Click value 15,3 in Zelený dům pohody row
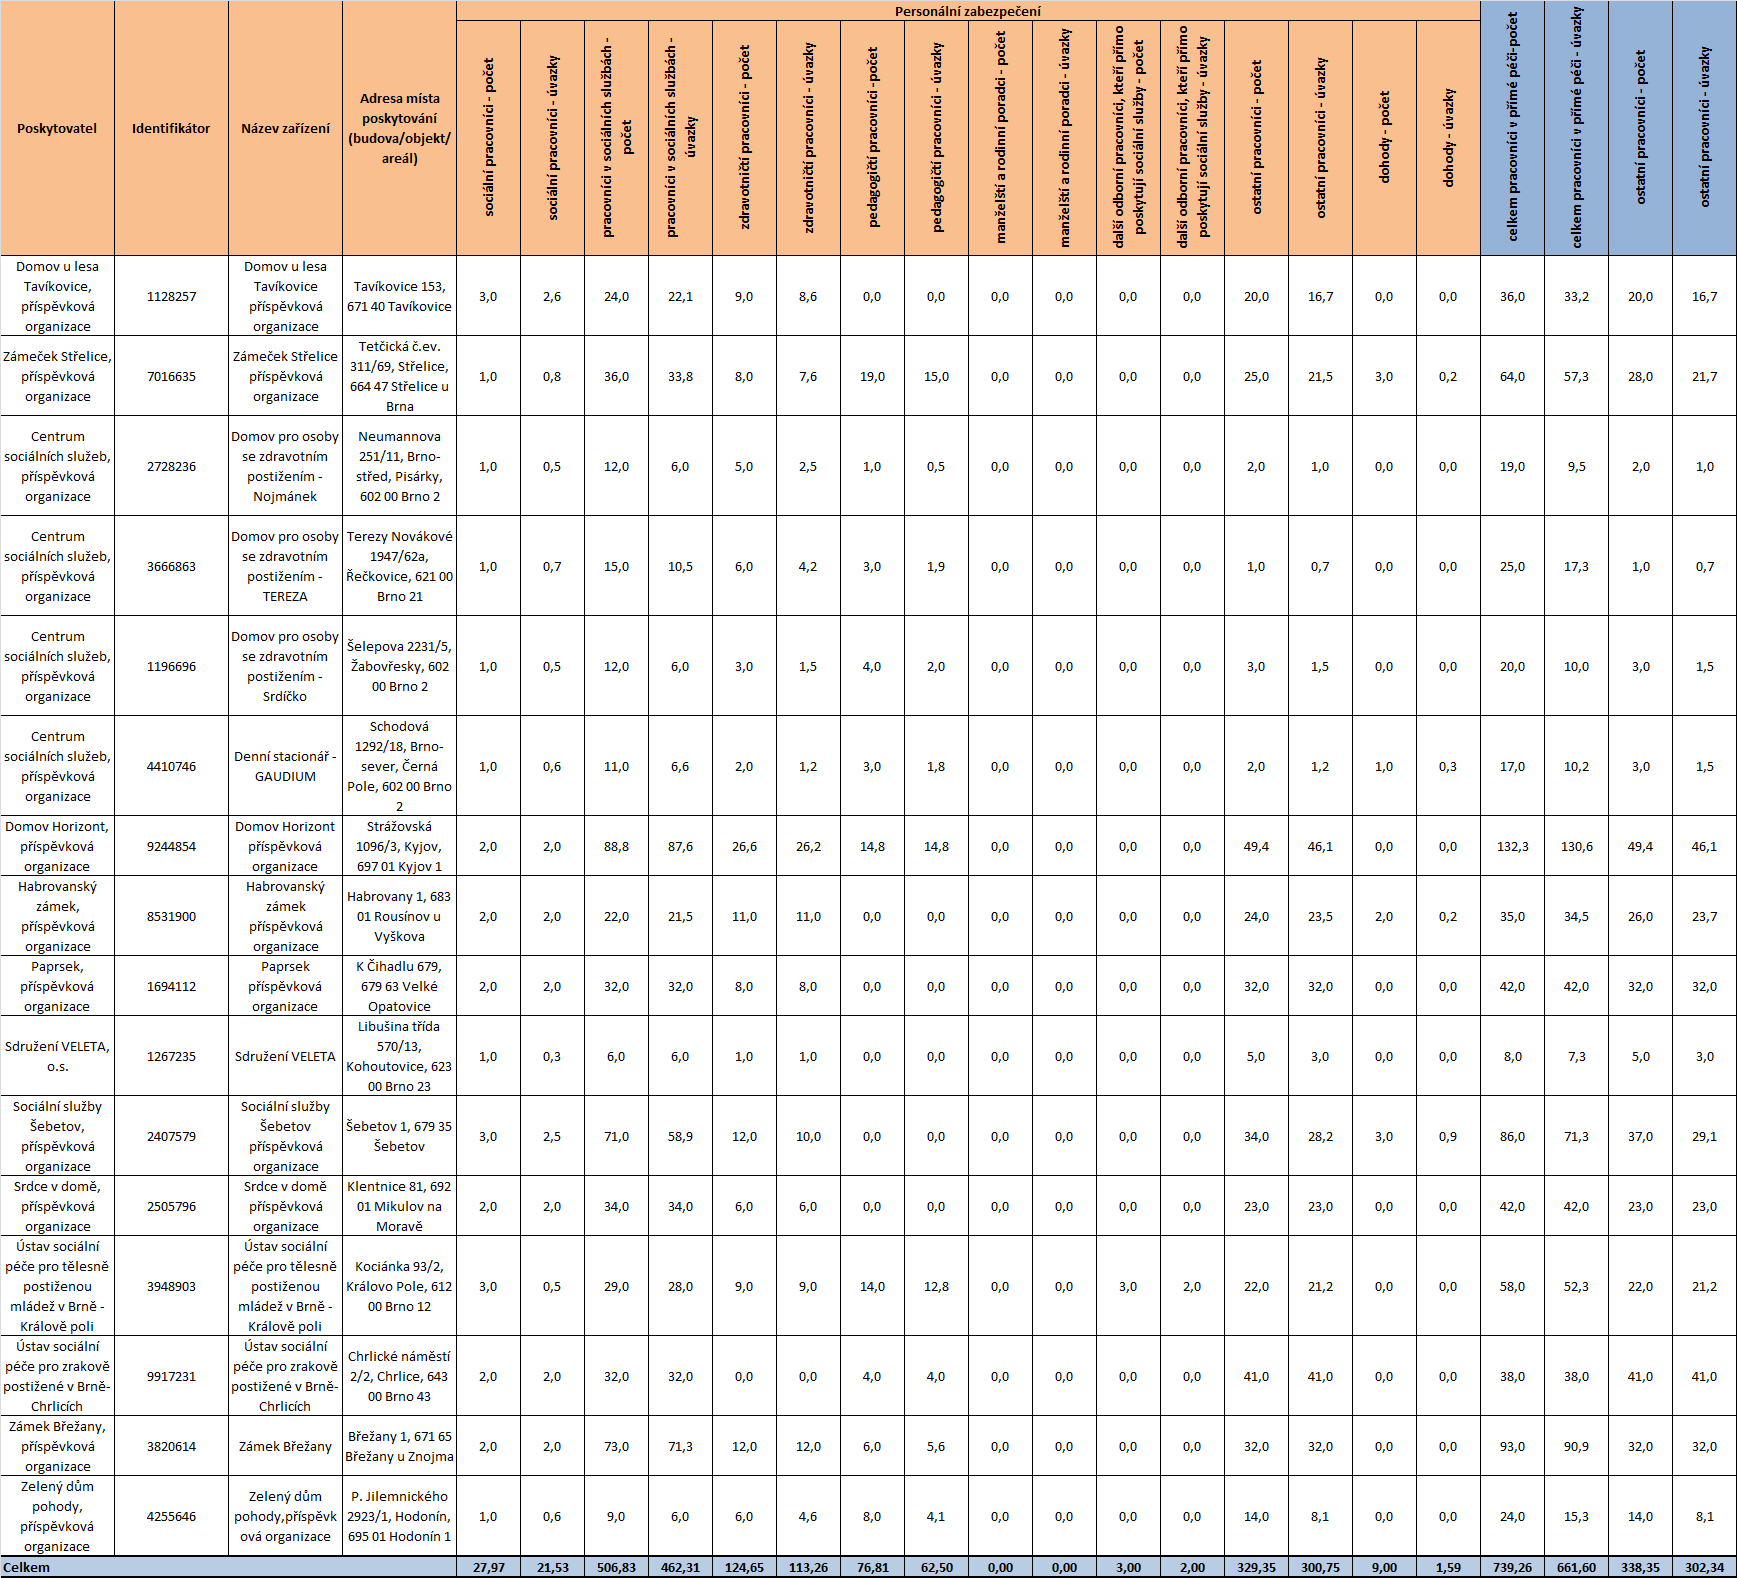 (x=1576, y=1516)
